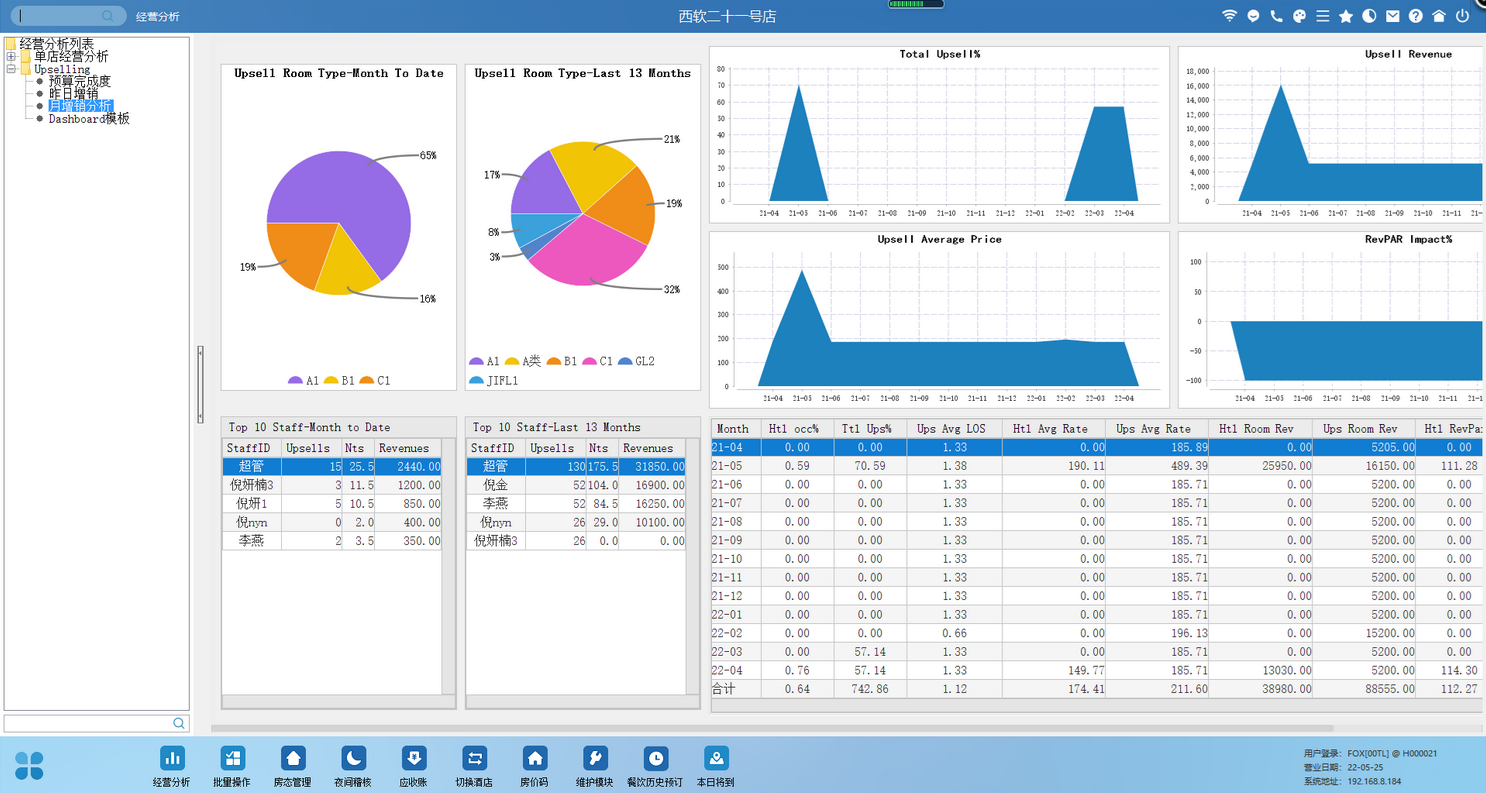Click the Total Upsell% chart title

click(x=939, y=54)
